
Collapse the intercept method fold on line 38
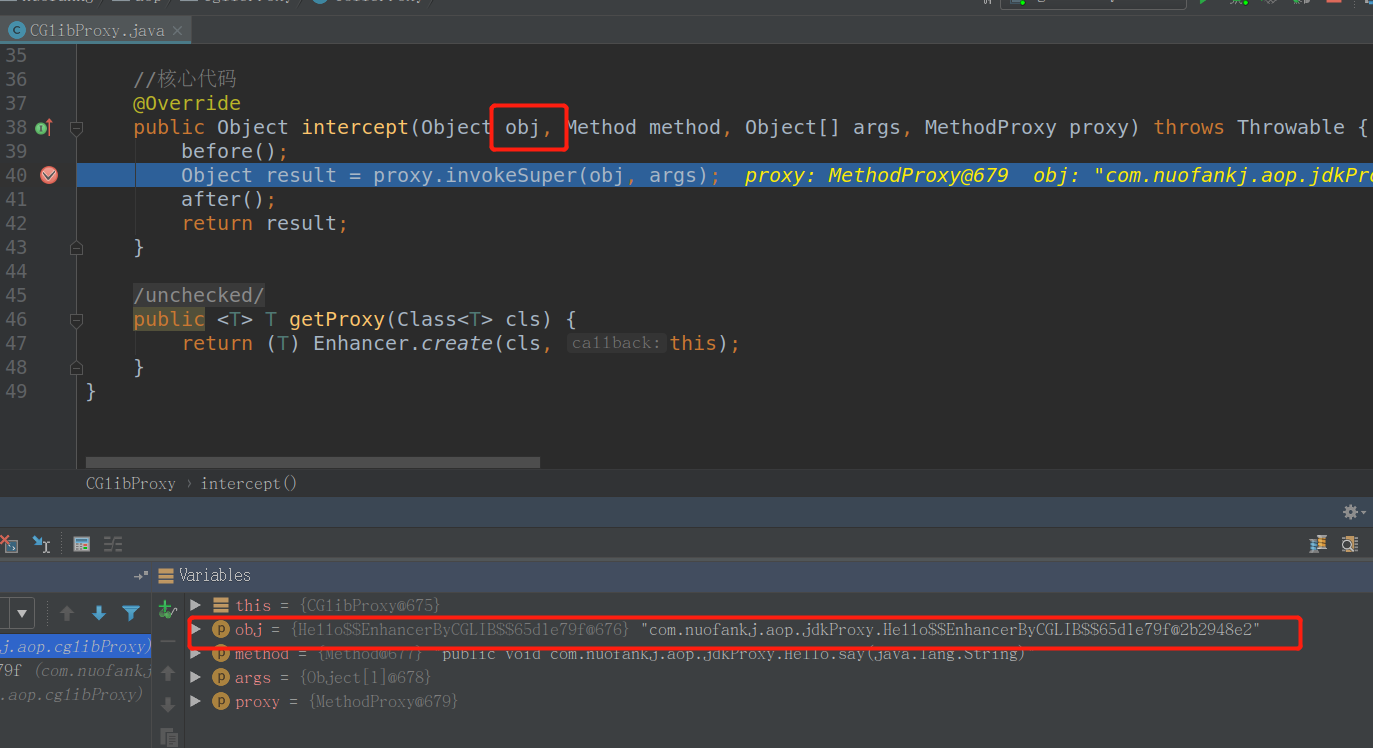[76, 127]
